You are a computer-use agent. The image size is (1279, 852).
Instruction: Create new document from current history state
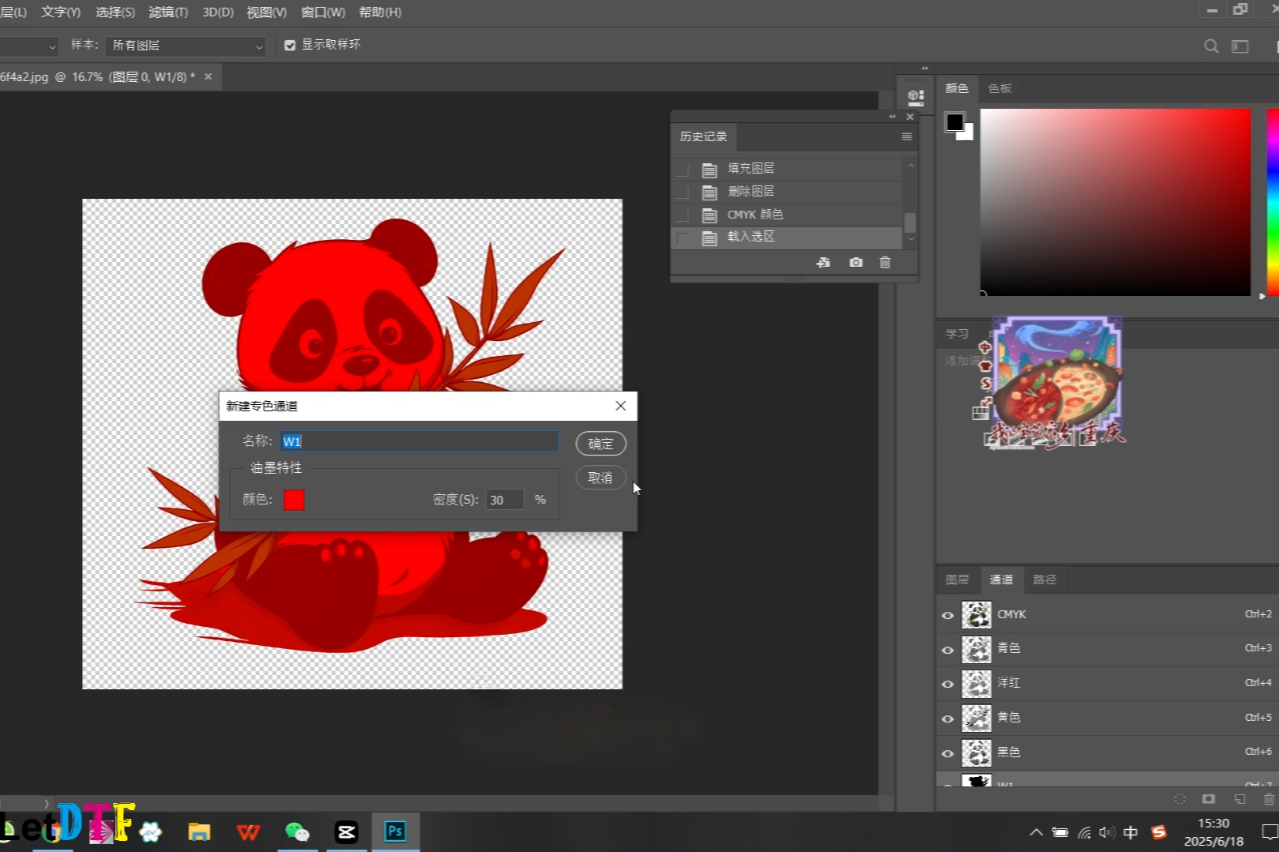coord(823,262)
